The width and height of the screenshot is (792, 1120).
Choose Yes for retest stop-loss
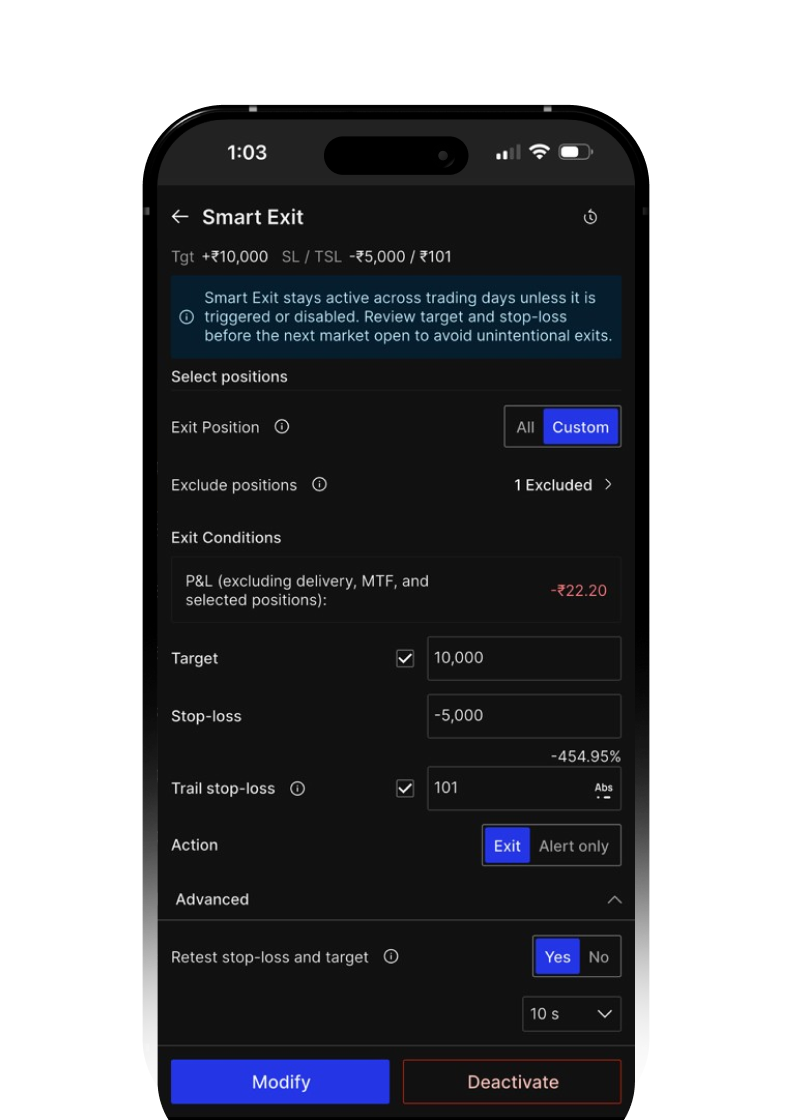tap(557, 957)
